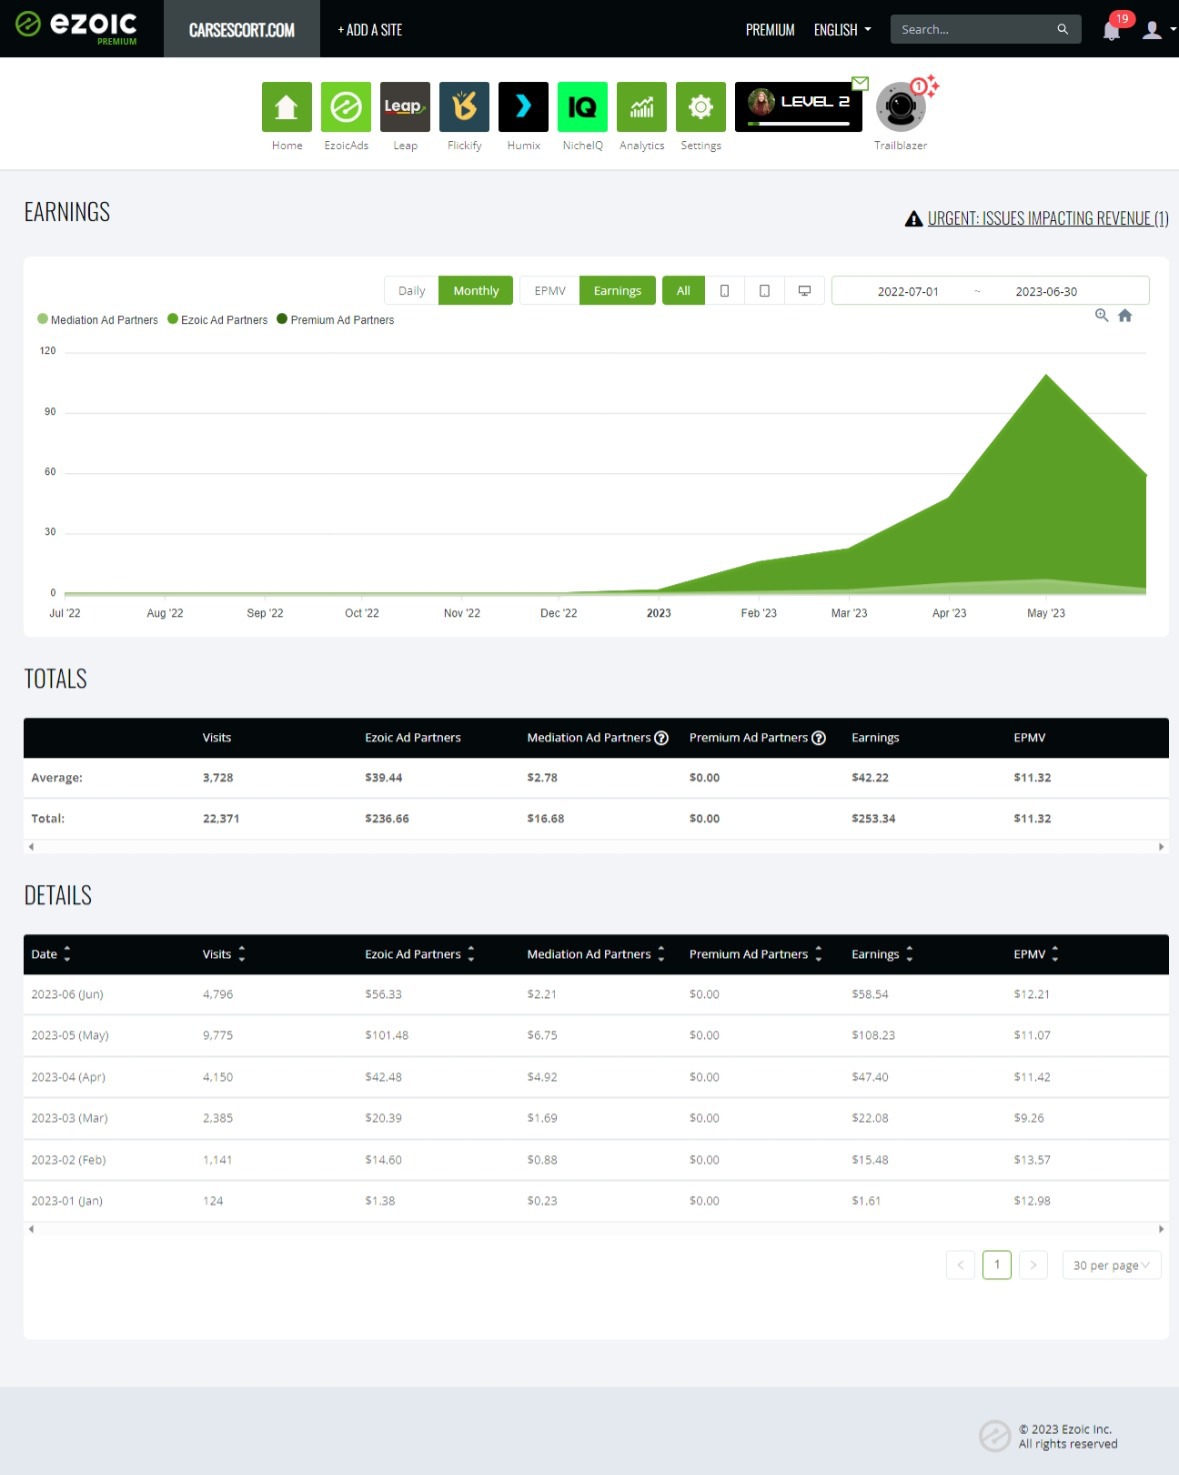The width and height of the screenshot is (1179, 1475).
Task: Click the red 19 notification count badge
Action: 1122,19
